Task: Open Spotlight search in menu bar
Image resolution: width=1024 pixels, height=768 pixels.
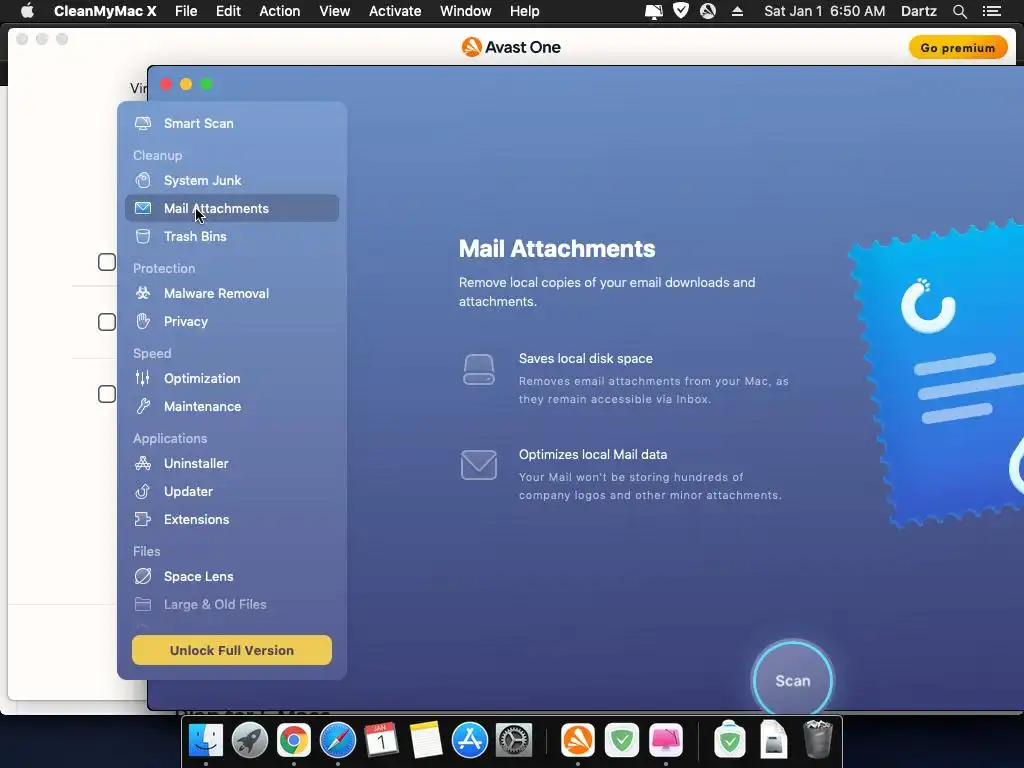Action: (x=959, y=11)
